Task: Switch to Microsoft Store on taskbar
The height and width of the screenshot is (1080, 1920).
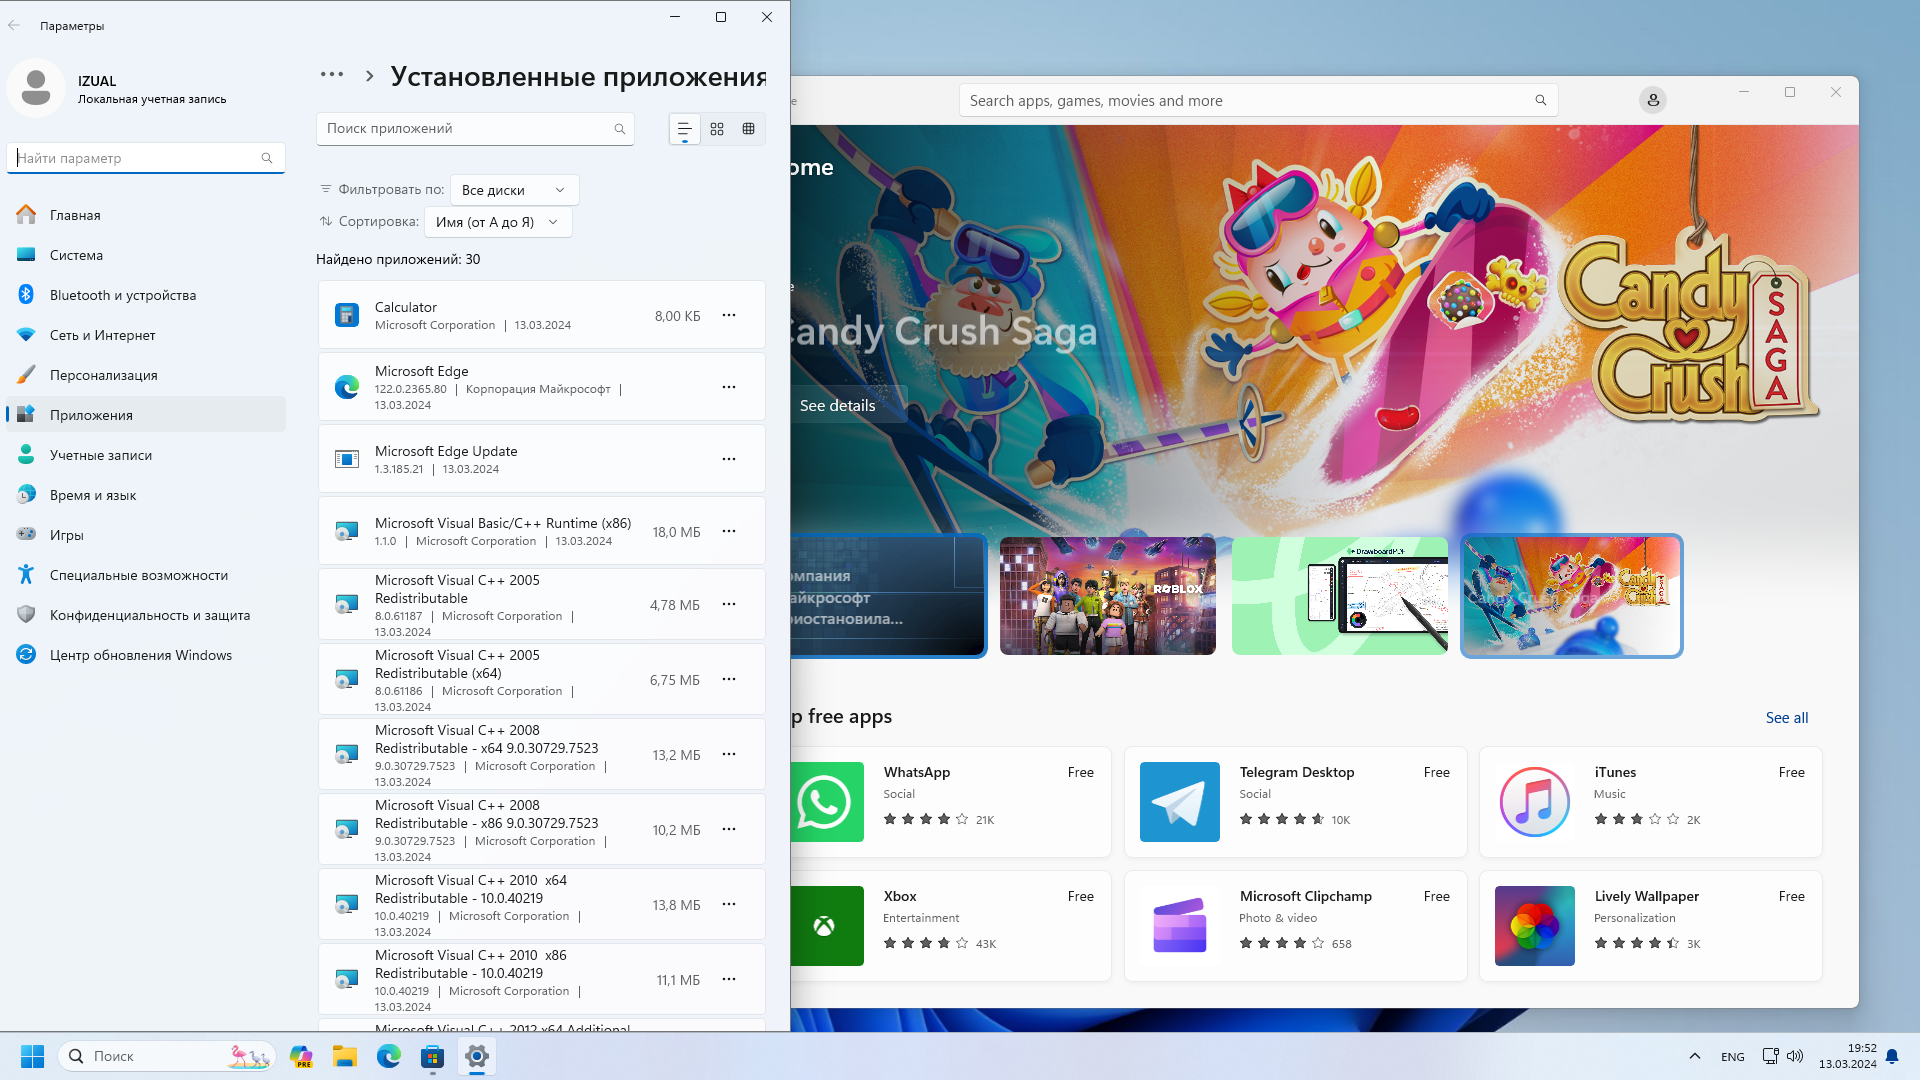Action: pyautogui.click(x=433, y=1056)
